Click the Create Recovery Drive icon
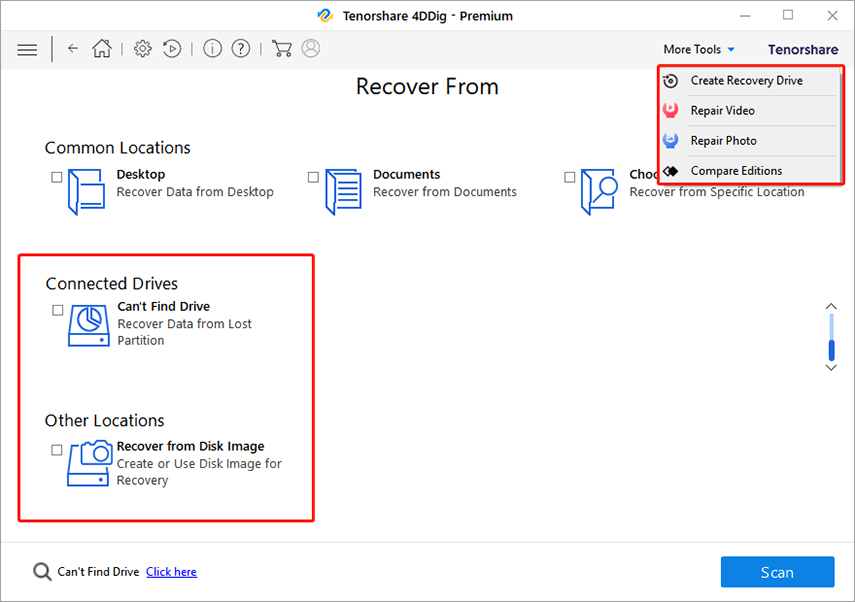The width and height of the screenshot is (855, 602). [671, 81]
